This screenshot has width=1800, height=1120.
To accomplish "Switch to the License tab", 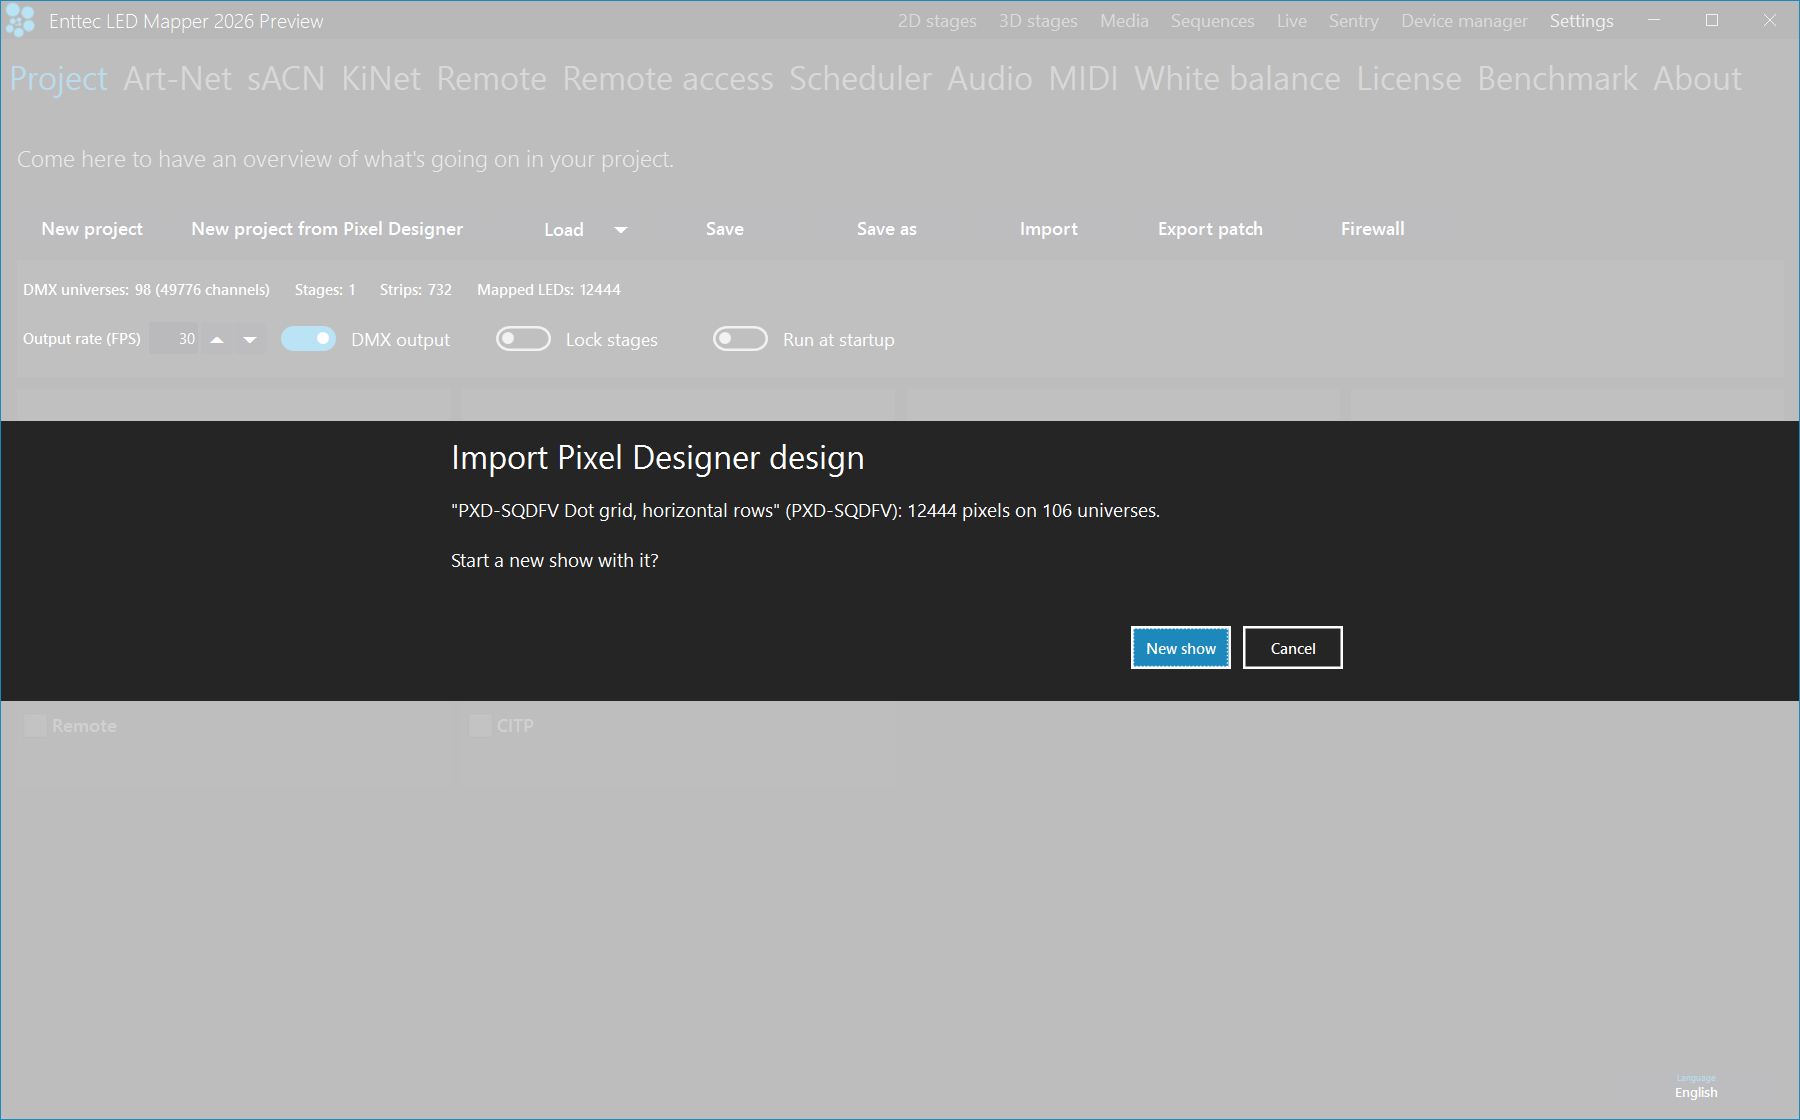I will [1409, 79].
